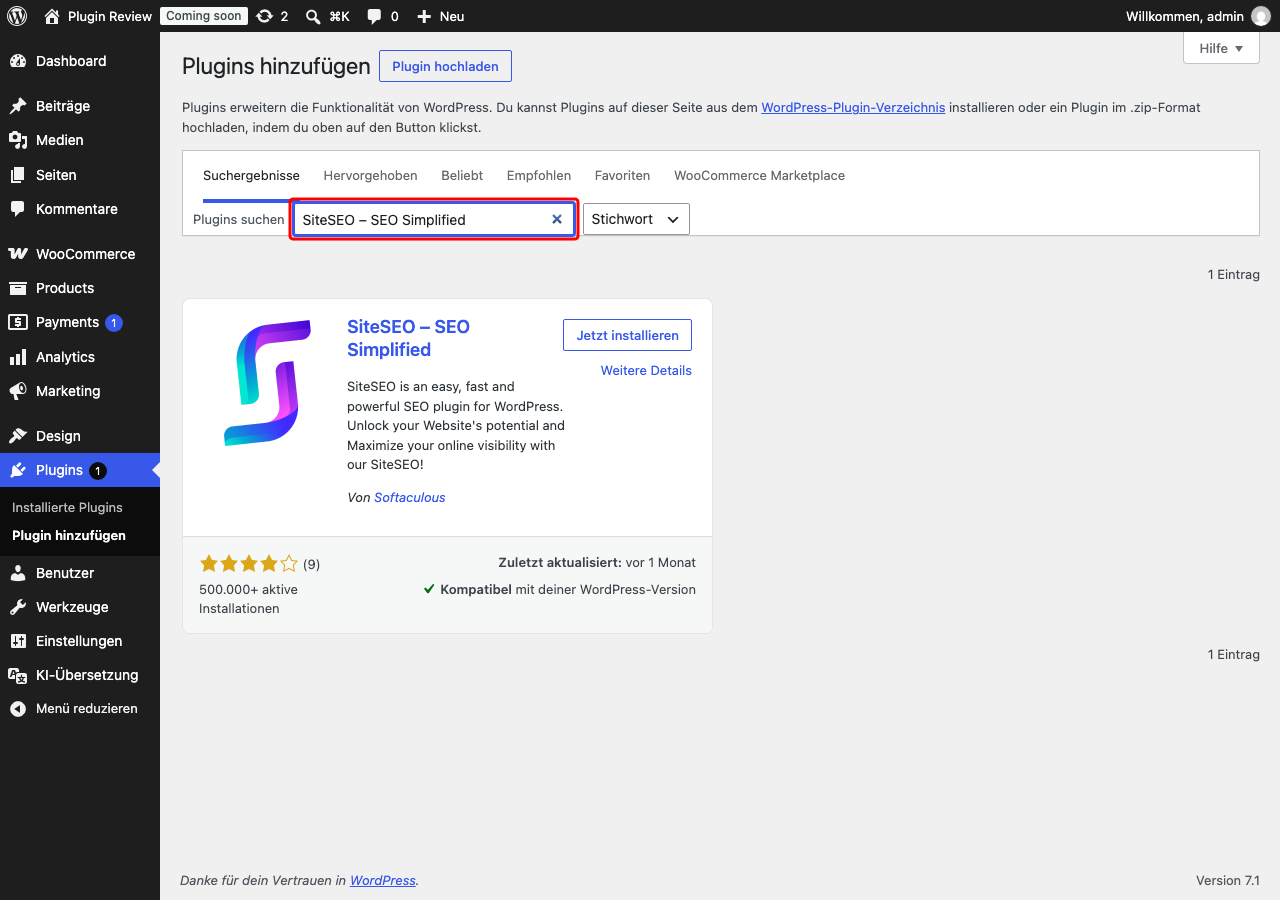1280x900 pixels.
Task: Click the Benutzer person icon
Action: pos(18,573)
